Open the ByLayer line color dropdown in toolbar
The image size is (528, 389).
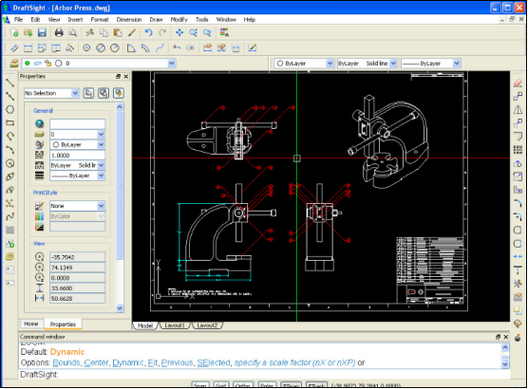pyautogui.click(x=330, y=63)
